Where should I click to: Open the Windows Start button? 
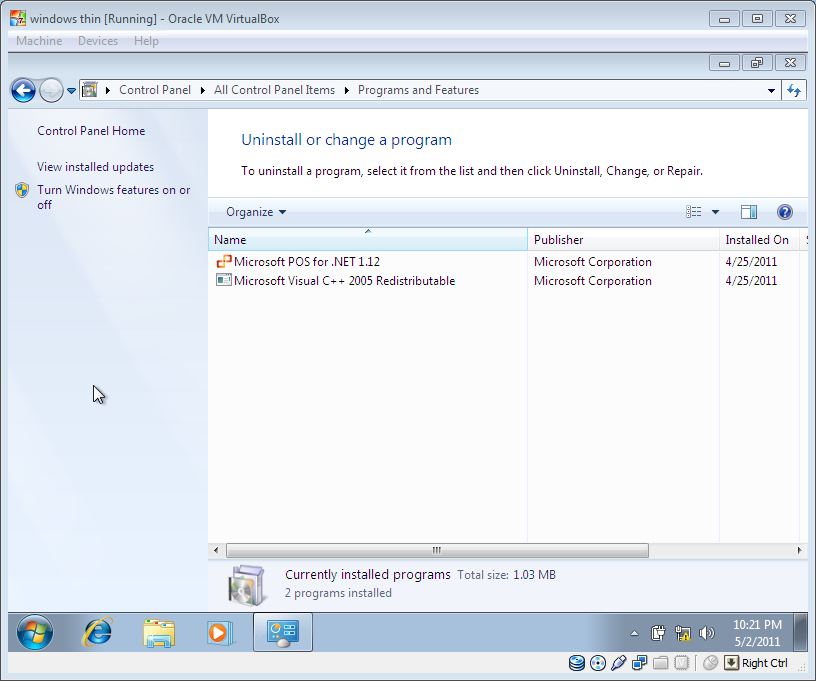click(x=35, y=632)
